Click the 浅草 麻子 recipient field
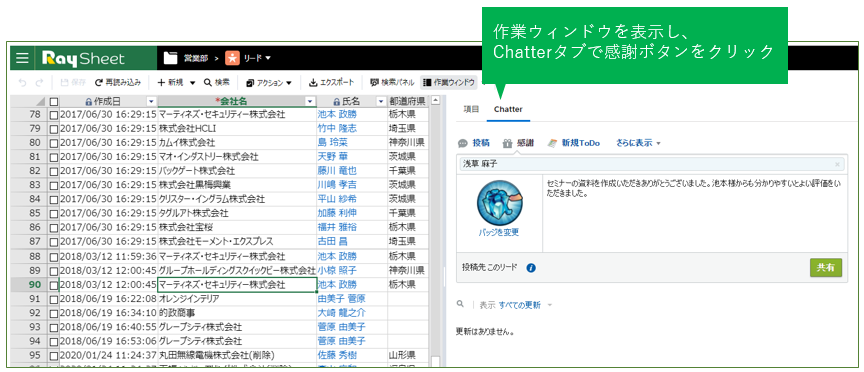The image size is (864, 372). click(x=652, y=164)
